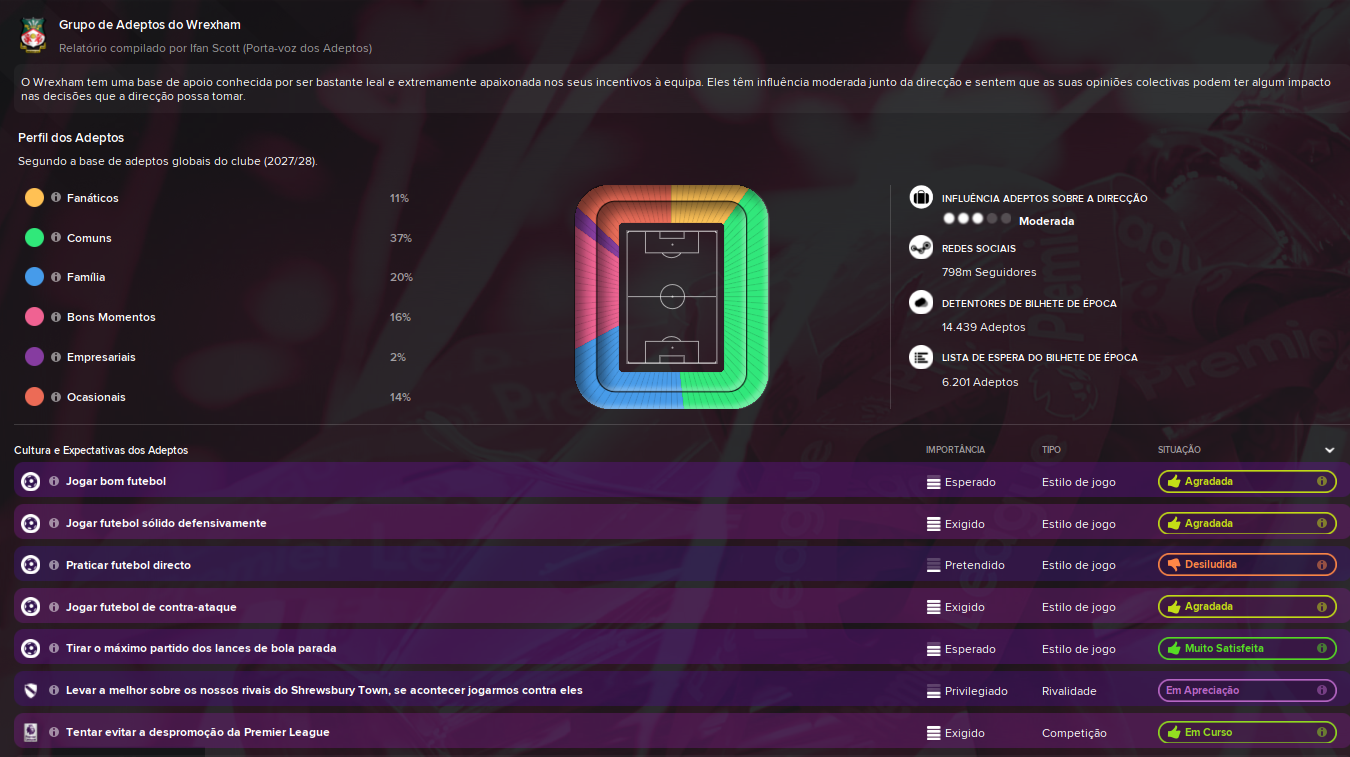Click the info icon beside Empresariais
This screenshot has width=1350, height=757.
tap(56, 357)
